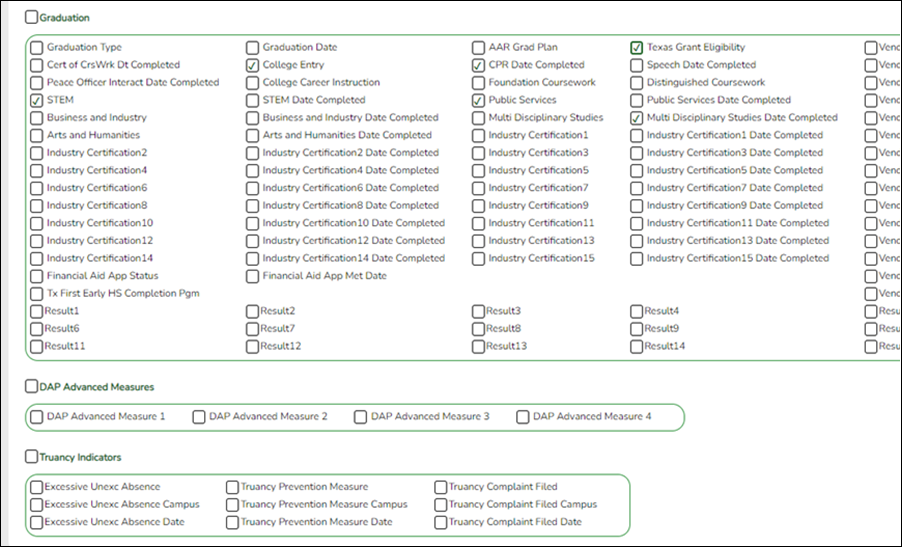Uncheck the Public Services checkbox
This screenshot has width=902, height=547.
(x=479, y=101)
